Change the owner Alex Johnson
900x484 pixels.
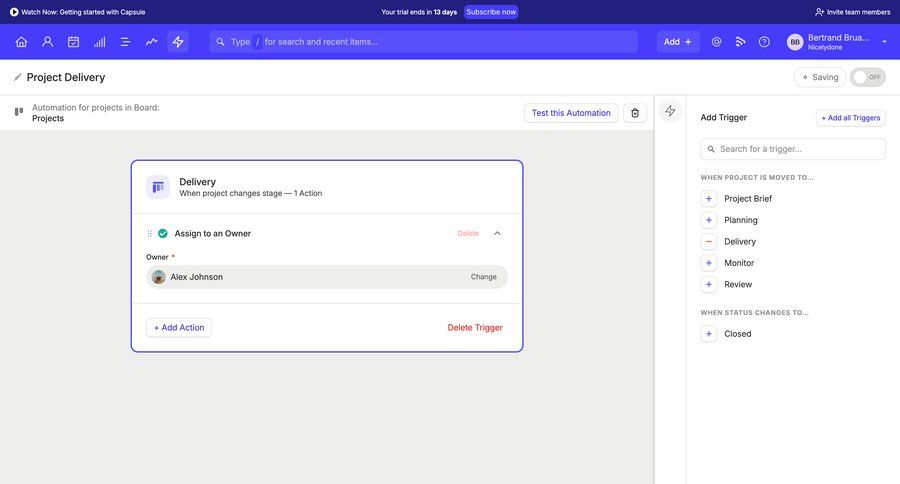point(483,277)
